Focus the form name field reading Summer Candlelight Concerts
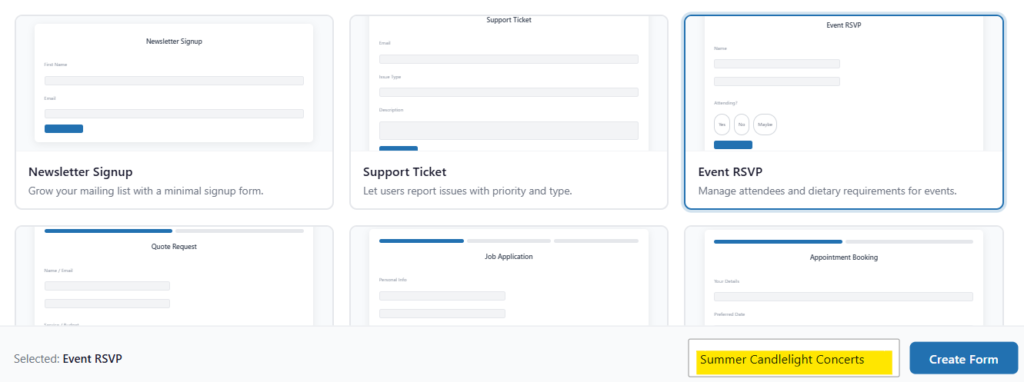1024x382 pixels. 793,358
